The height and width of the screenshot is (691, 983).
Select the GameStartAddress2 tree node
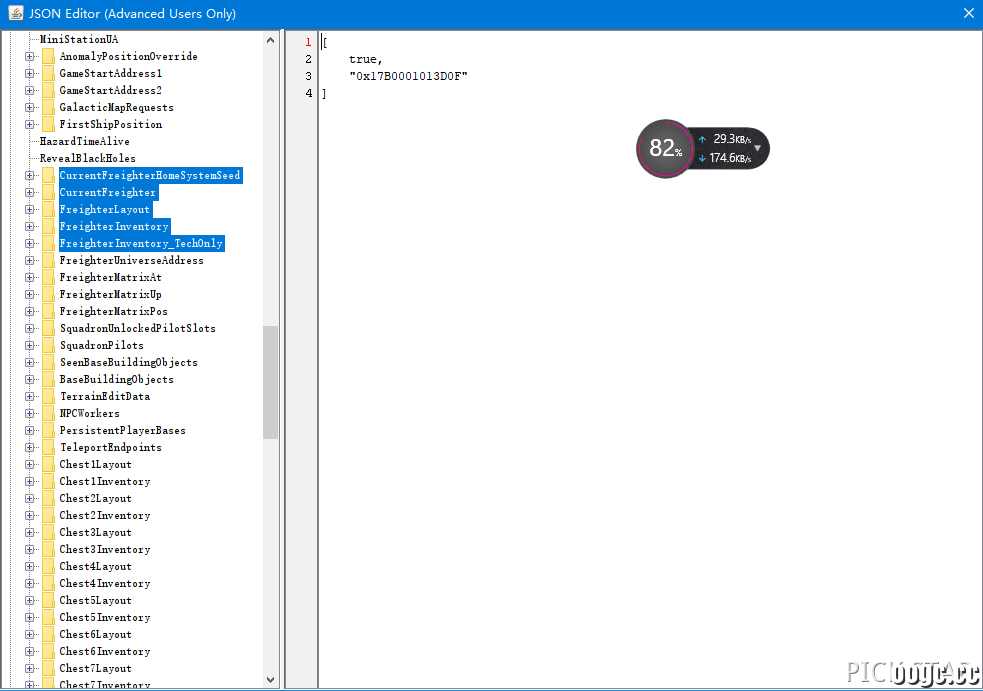tap(110, 90)
